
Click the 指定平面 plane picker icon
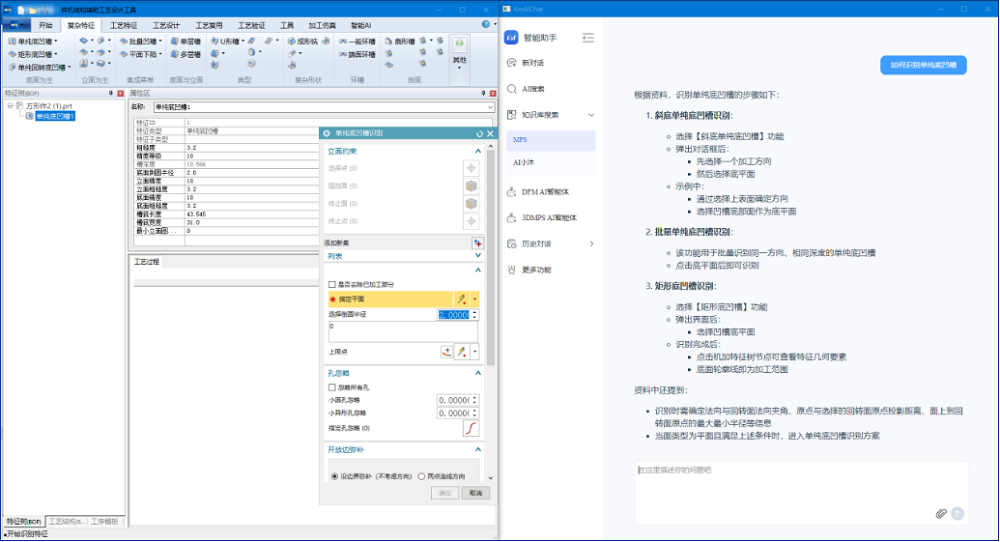[x=461, y=299]
